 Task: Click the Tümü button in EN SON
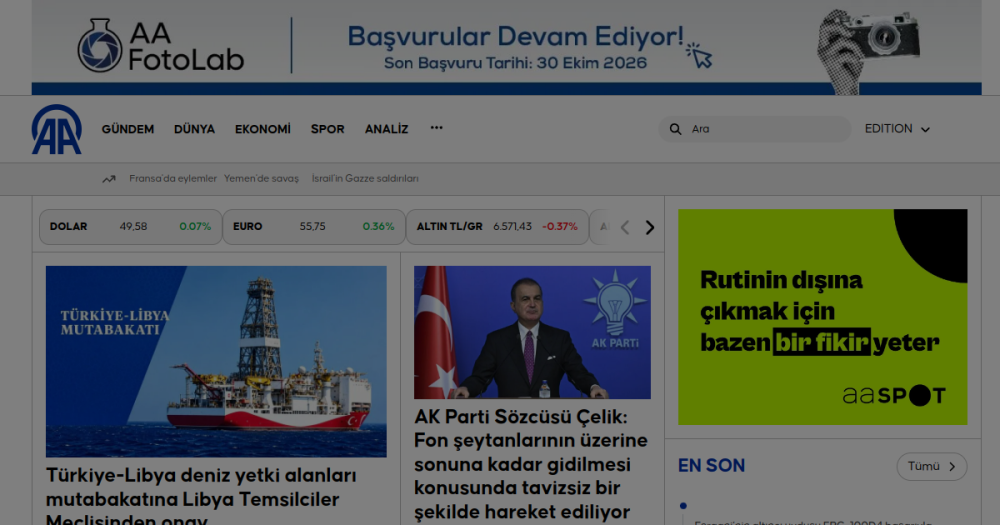[x=932, y=466]
